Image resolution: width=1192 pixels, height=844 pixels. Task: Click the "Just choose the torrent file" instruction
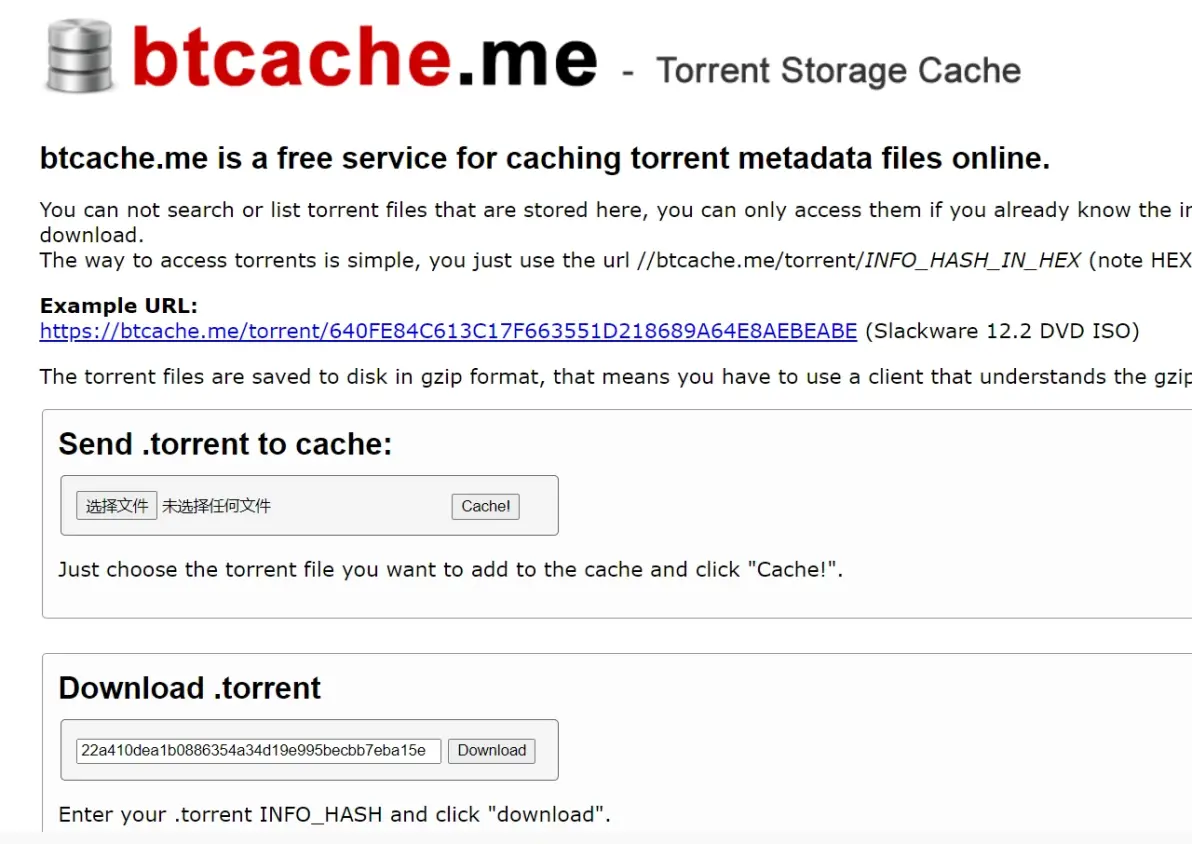[x=450, y=570]
